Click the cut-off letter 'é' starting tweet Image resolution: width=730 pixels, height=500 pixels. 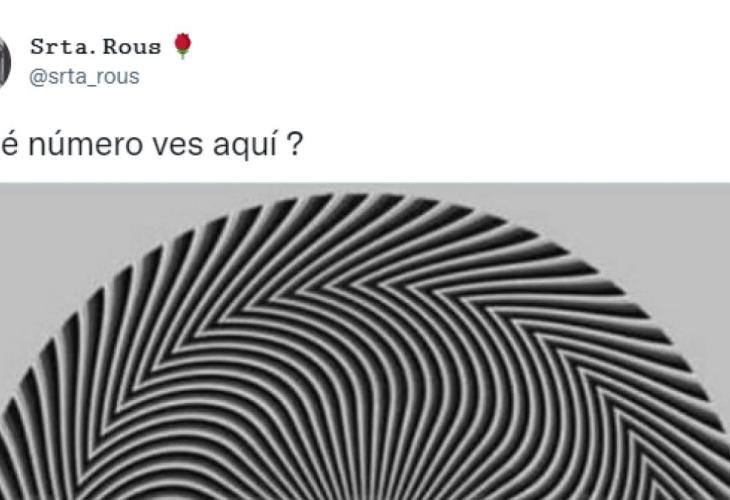coord(9,145)
